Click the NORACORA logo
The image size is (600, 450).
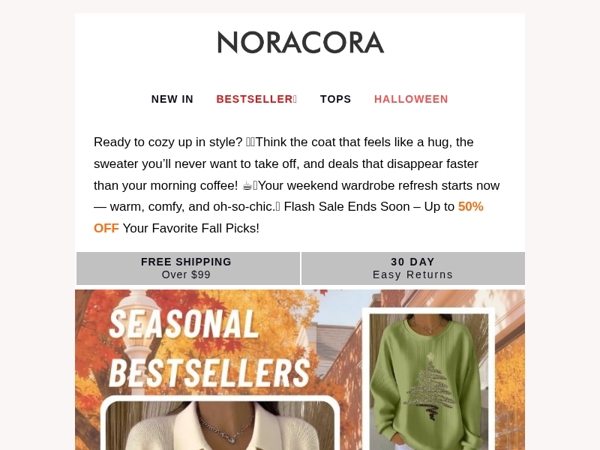[x=300, y=42]
